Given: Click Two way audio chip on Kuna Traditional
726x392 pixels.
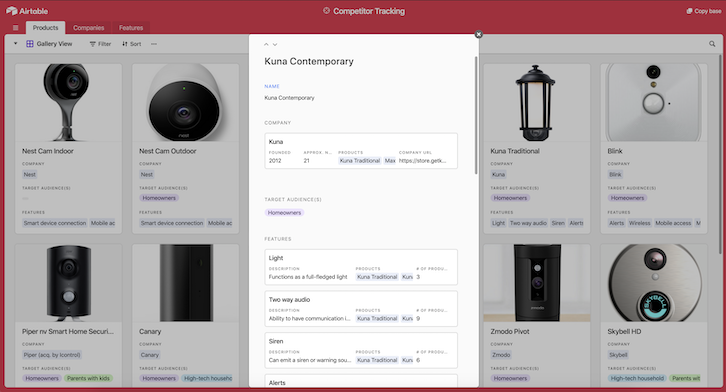Looking at the screenshot, I should [x=528, y=223].
